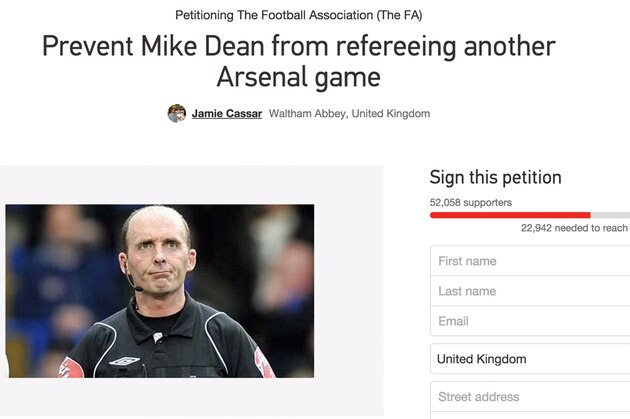Click the red filled signature progress bar

[x=509, y=214]
